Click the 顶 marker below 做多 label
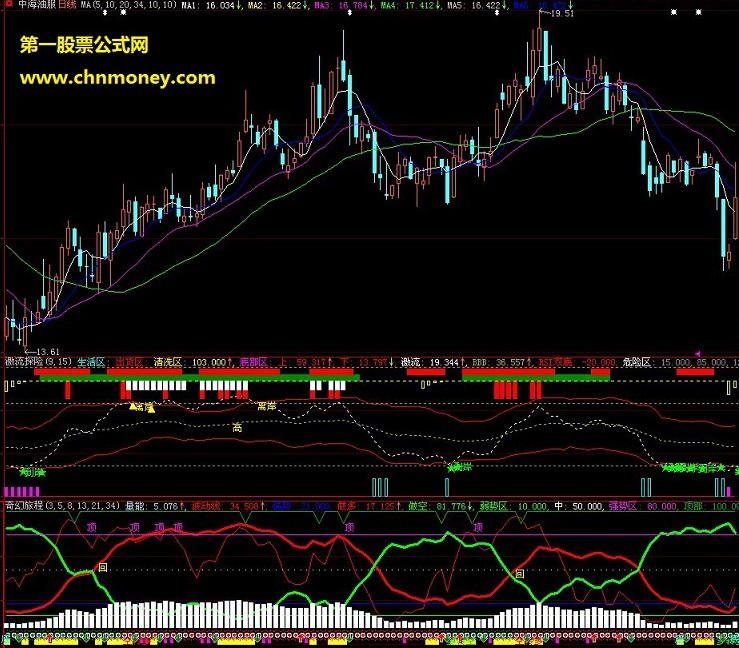This screenshot has width=739, height=648. pos(349,527)
